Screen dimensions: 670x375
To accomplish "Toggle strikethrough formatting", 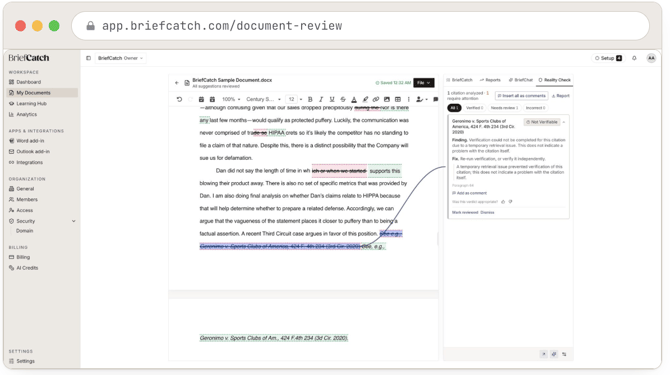I will tap(343, 99).
